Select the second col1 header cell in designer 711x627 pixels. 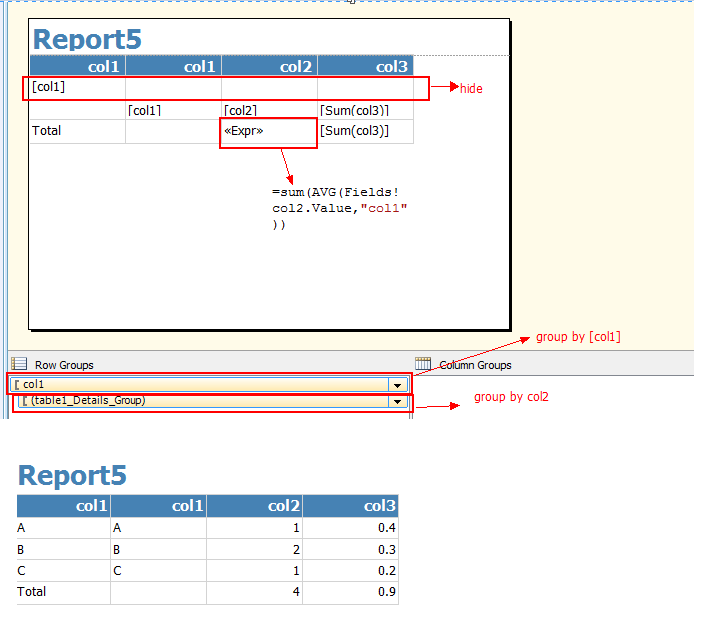173,66
